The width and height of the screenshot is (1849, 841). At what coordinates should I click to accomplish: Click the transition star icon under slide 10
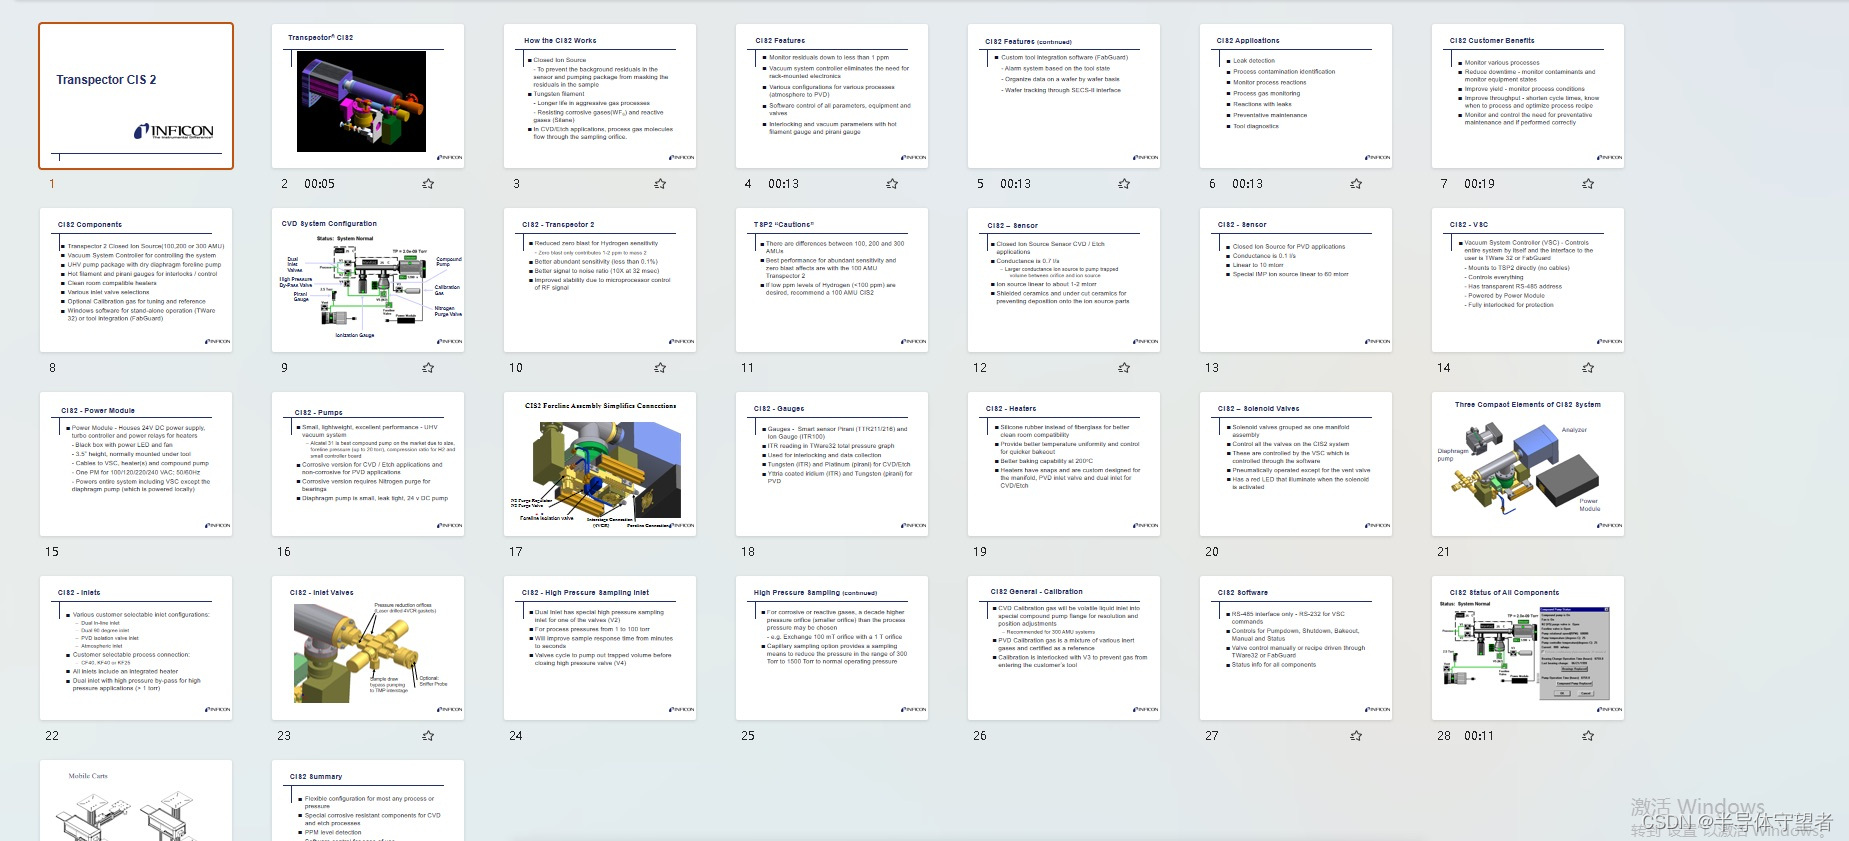[660, 368]
